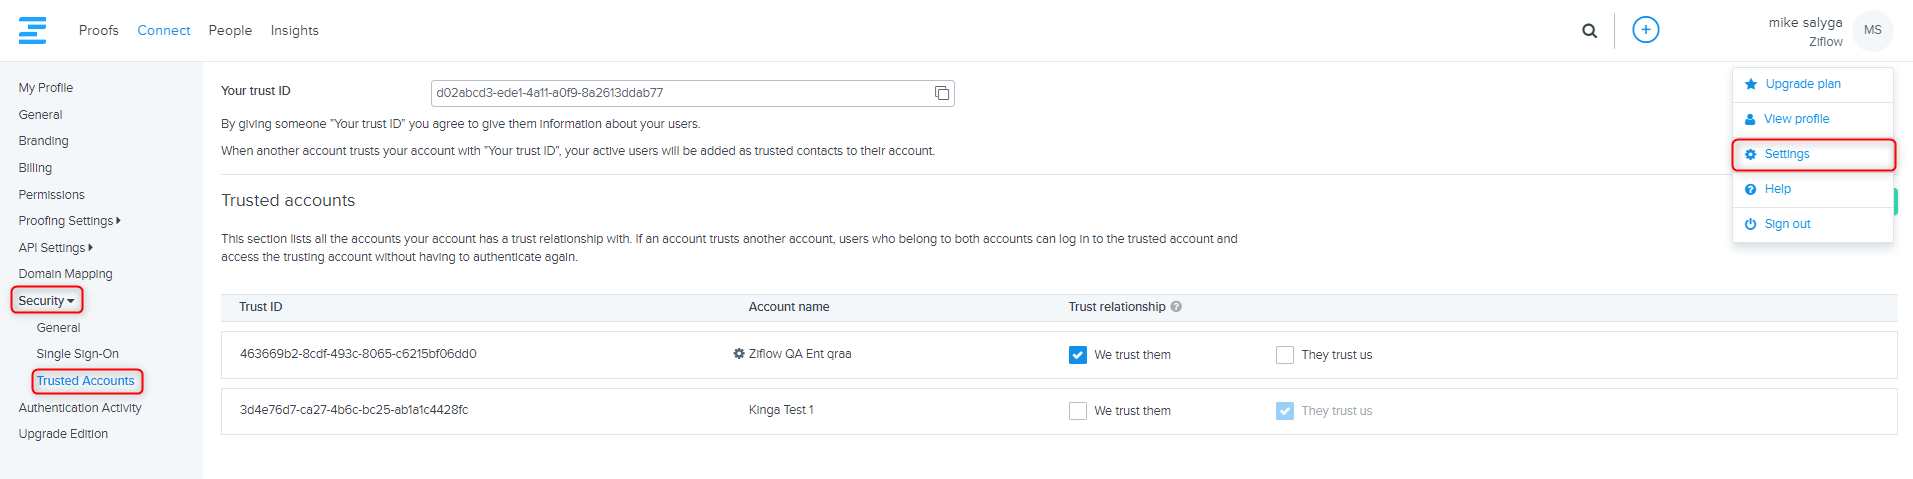Expand API Settings in sidebar
The width and height of the screenshot is (1913, 479).
[55, 248]
